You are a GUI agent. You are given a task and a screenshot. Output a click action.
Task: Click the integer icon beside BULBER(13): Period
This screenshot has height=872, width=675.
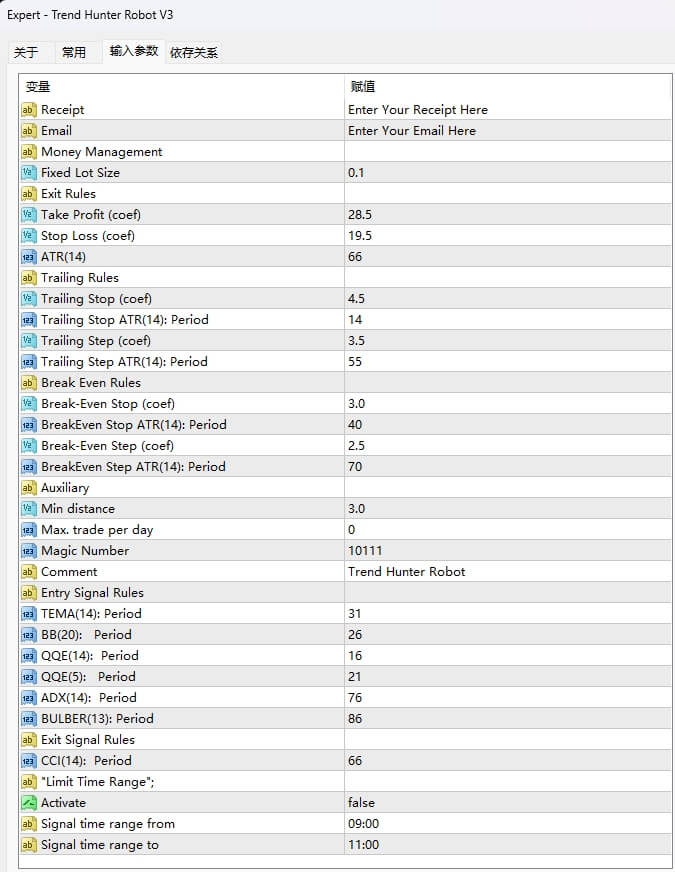[28, 719]
